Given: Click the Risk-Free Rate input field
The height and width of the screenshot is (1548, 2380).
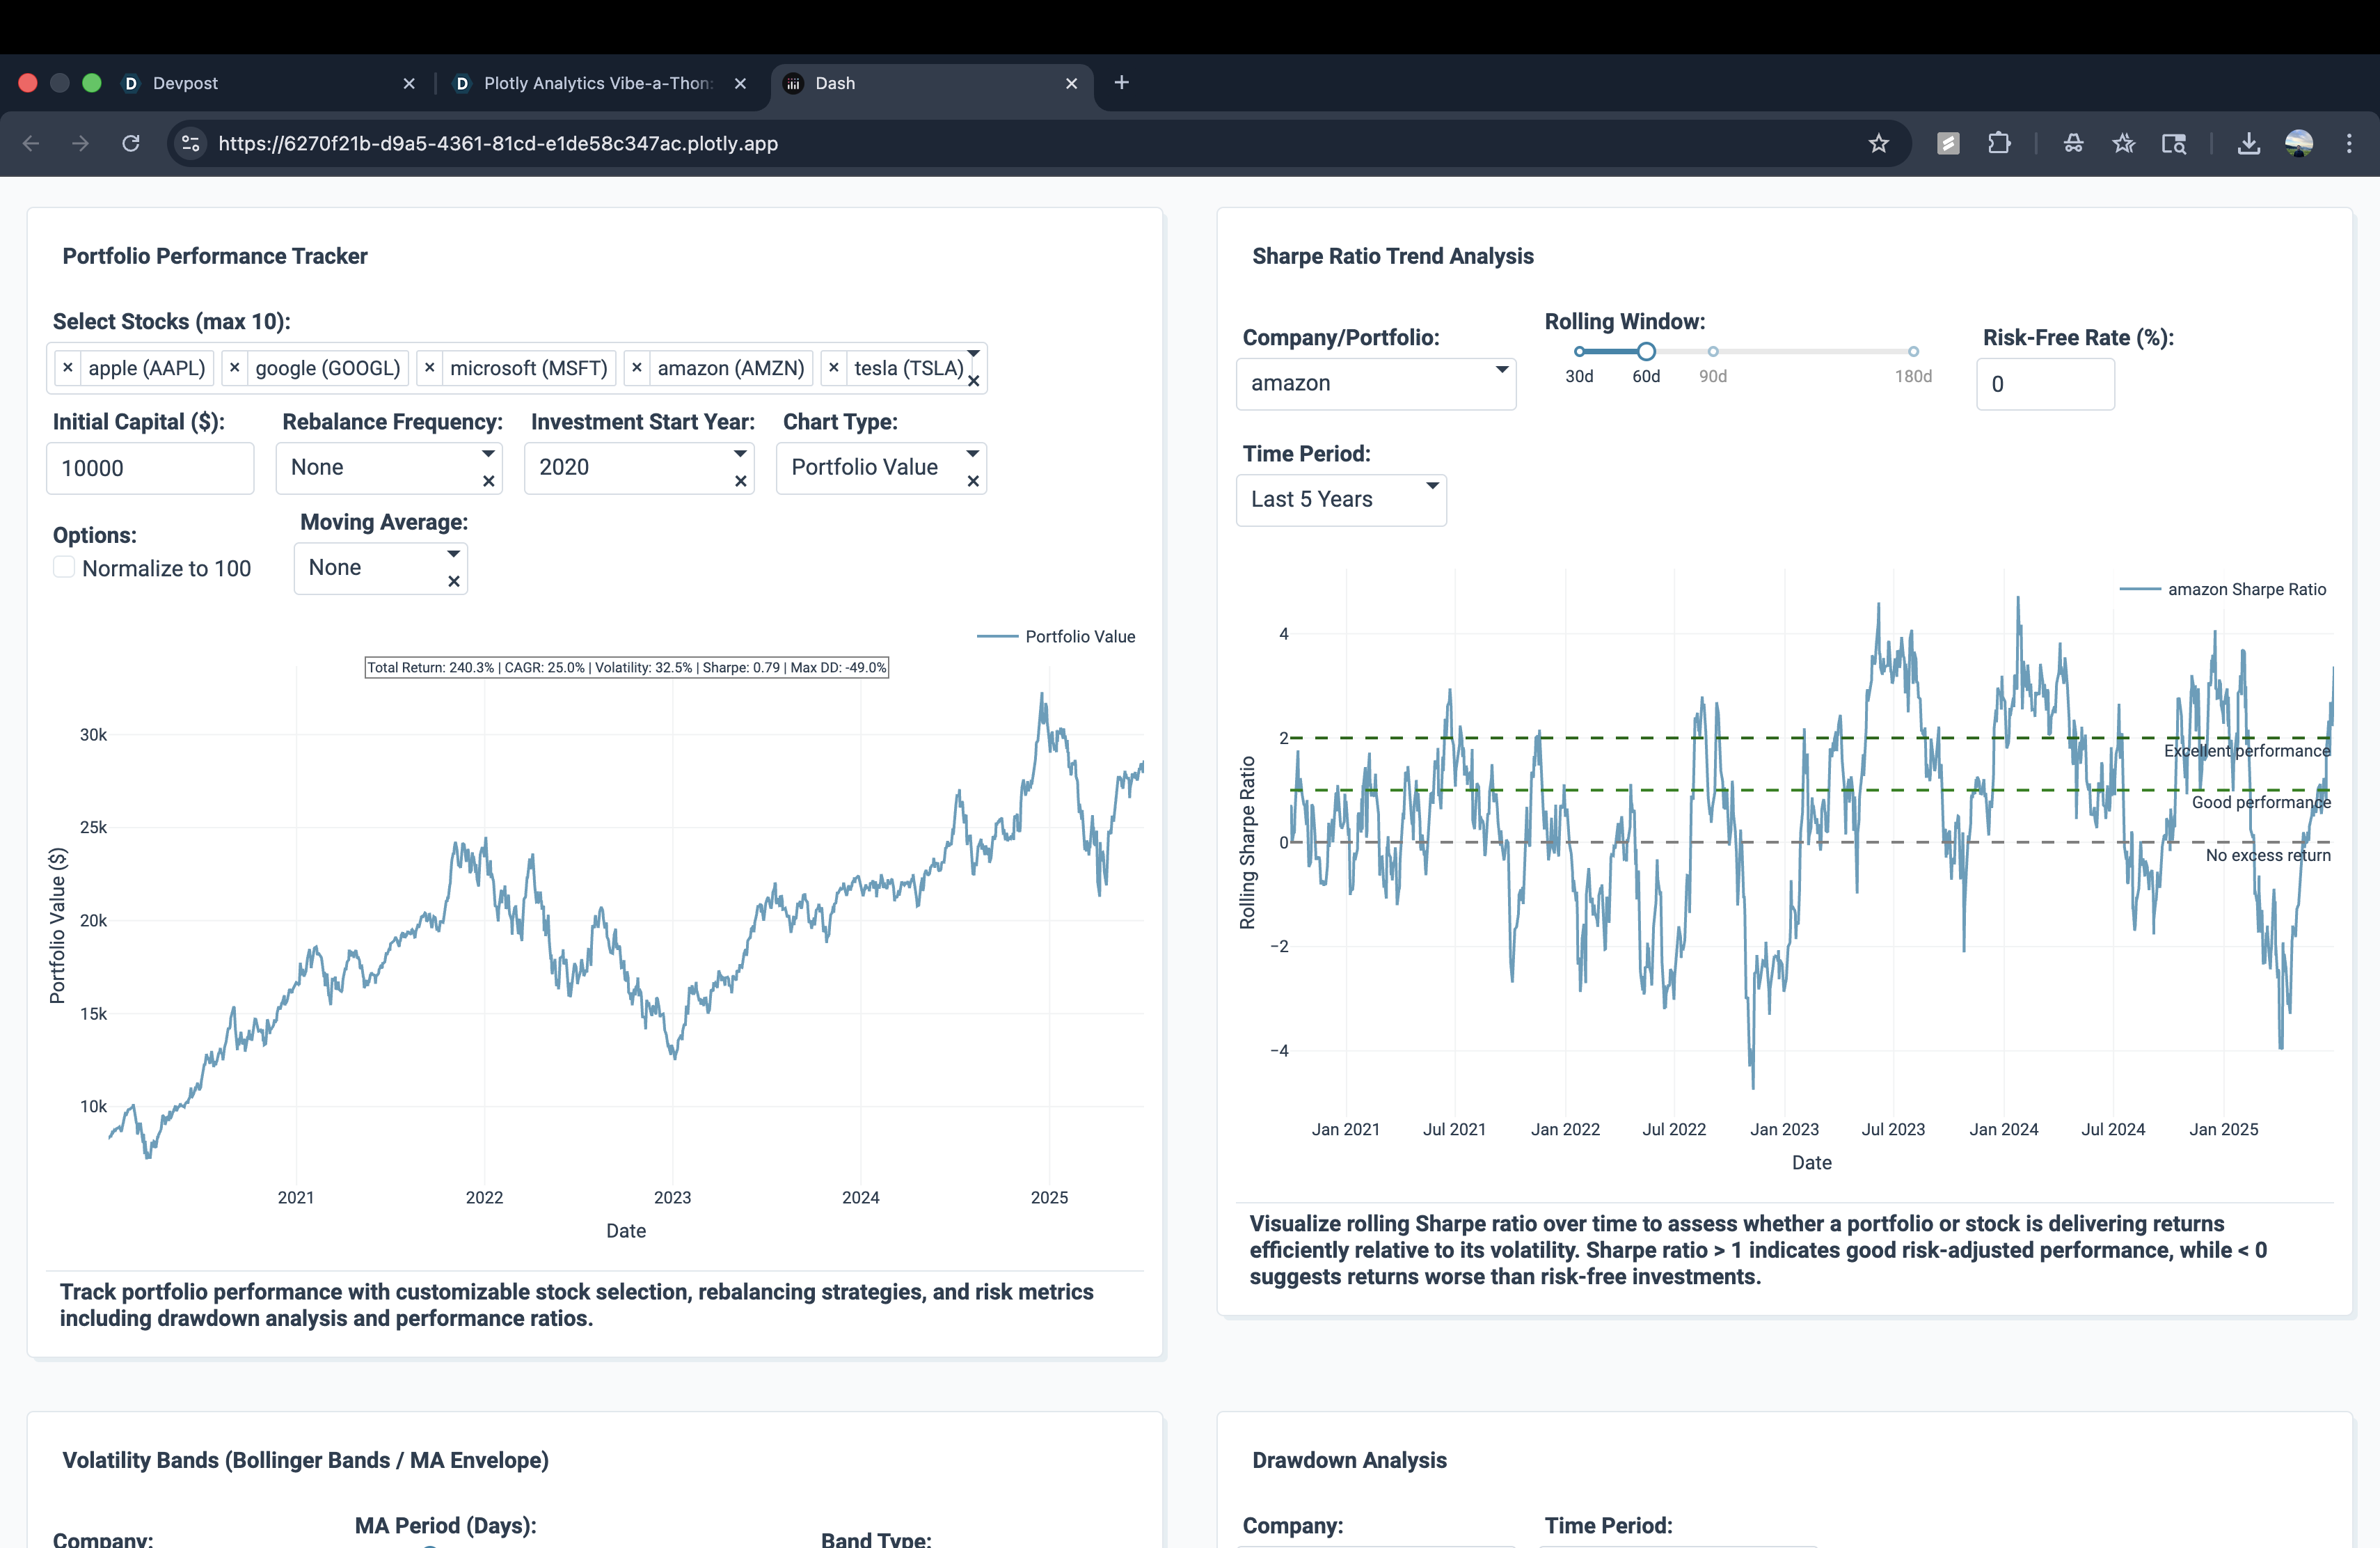Looking at the screenshot, I should coord(2045,384).
